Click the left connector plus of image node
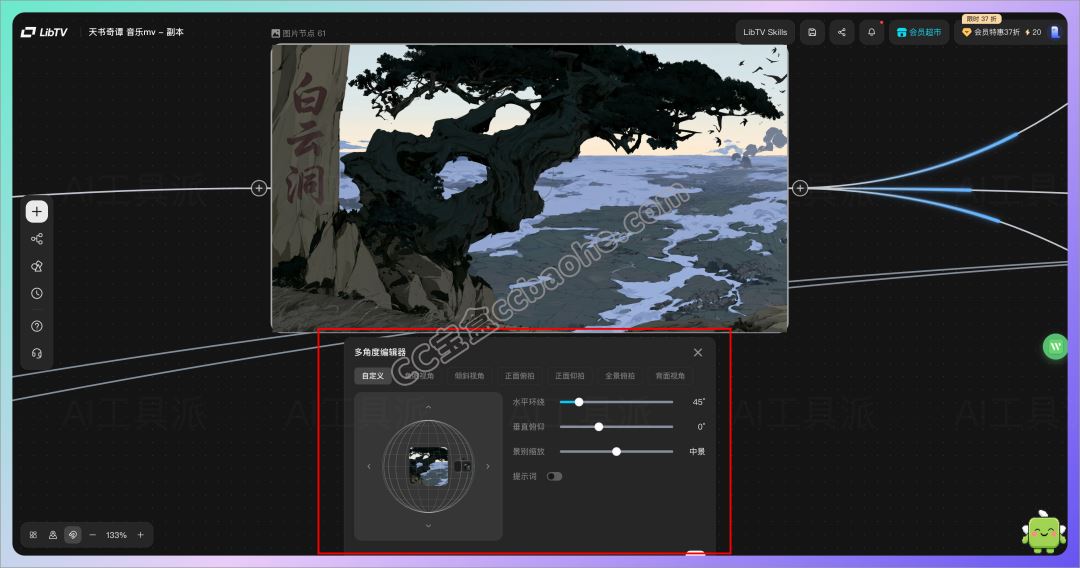This screenshot has width=1080, height=568. tap(259, 188)
